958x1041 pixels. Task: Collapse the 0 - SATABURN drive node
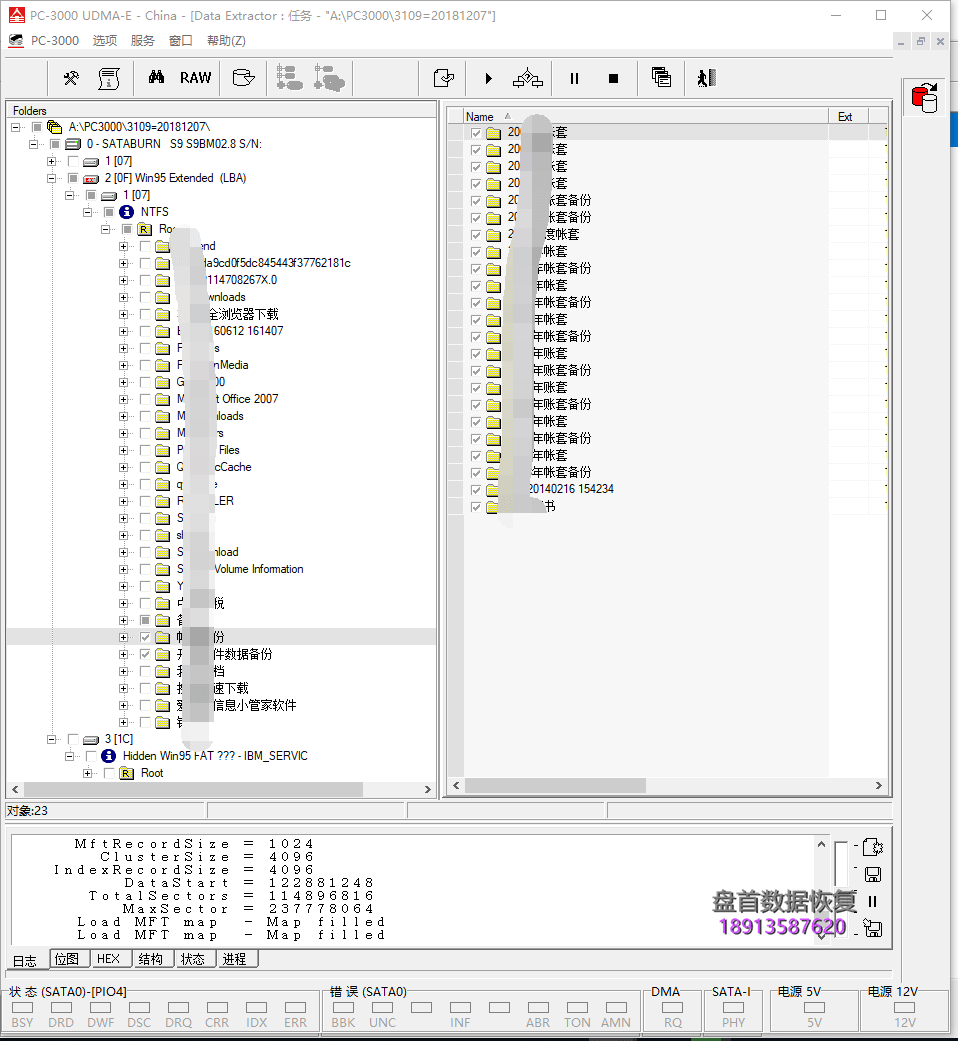[x=33, y=144]
